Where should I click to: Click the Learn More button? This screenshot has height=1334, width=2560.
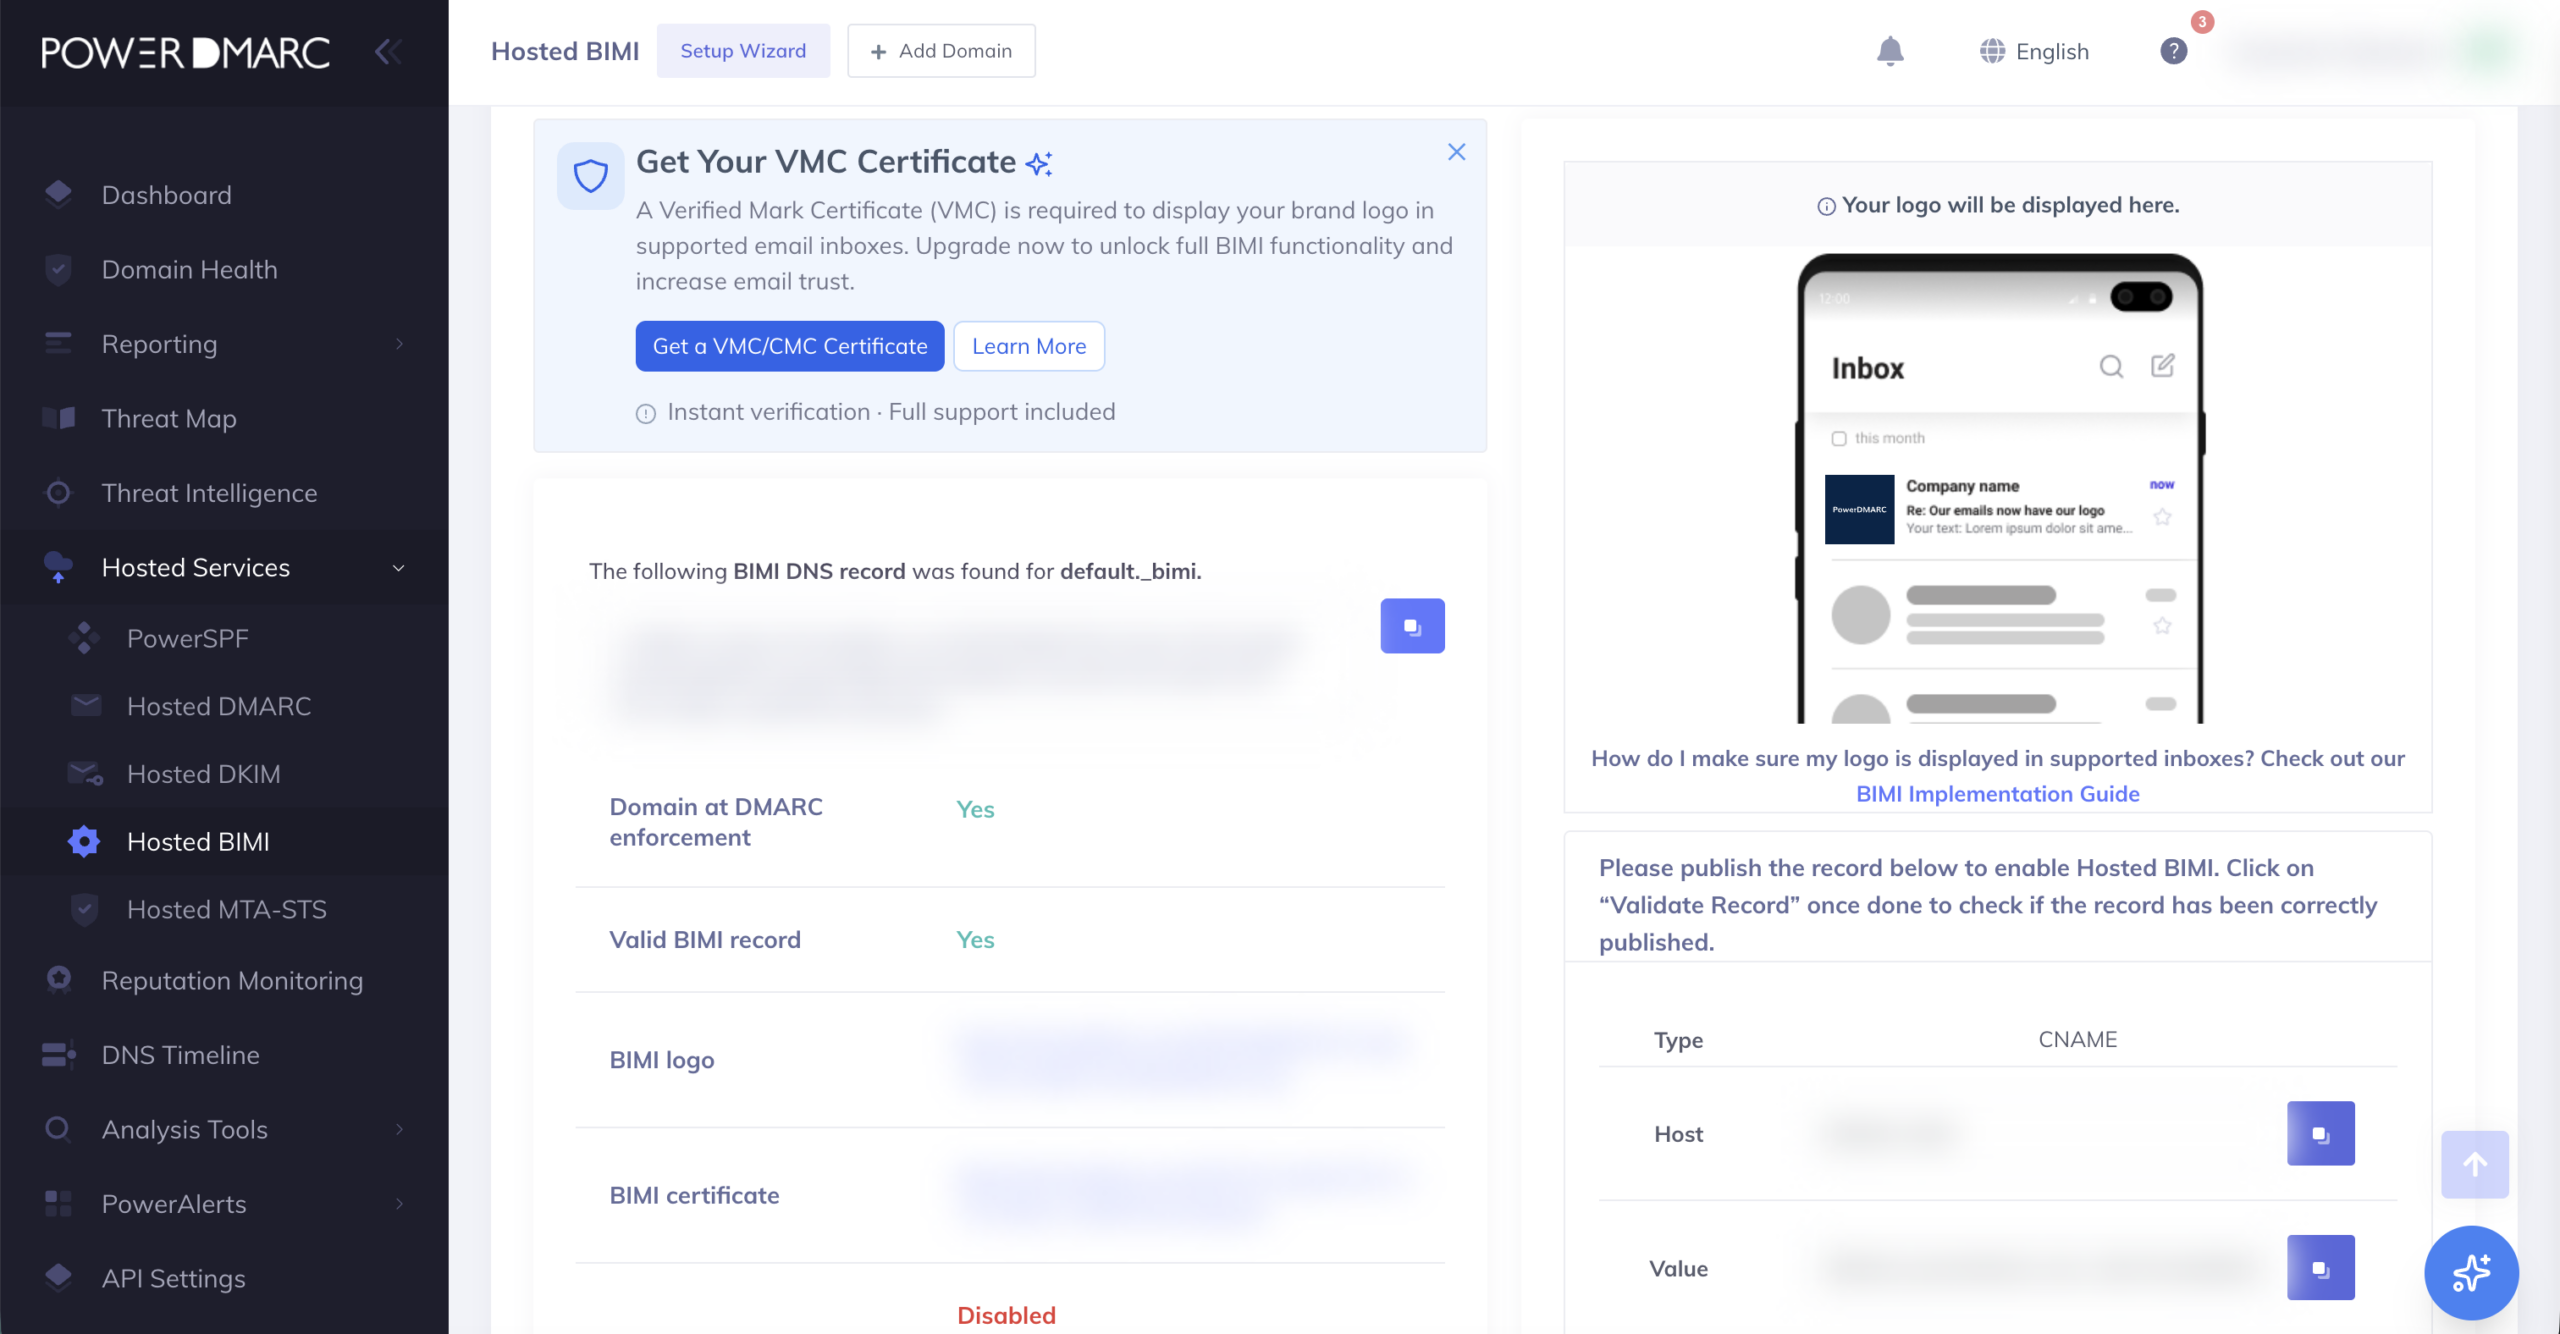[x=1029, y=346]
